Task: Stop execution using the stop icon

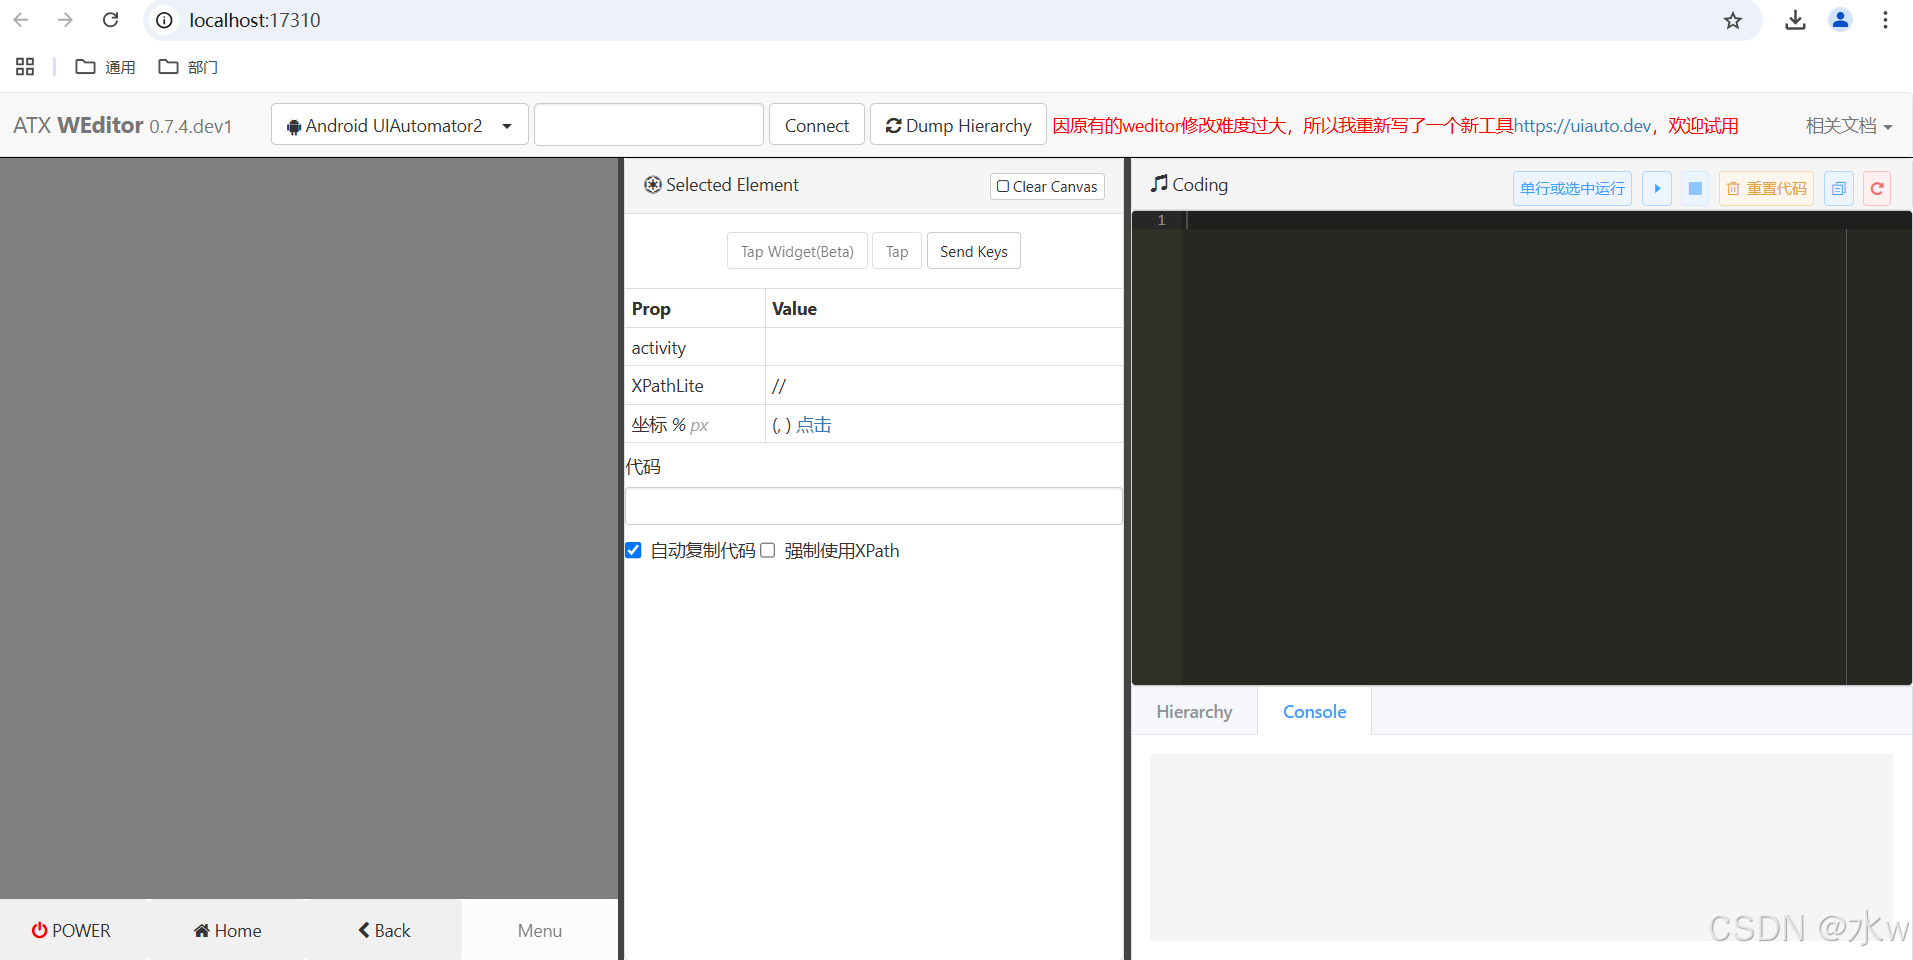Action: click(x=1694, y=188)
